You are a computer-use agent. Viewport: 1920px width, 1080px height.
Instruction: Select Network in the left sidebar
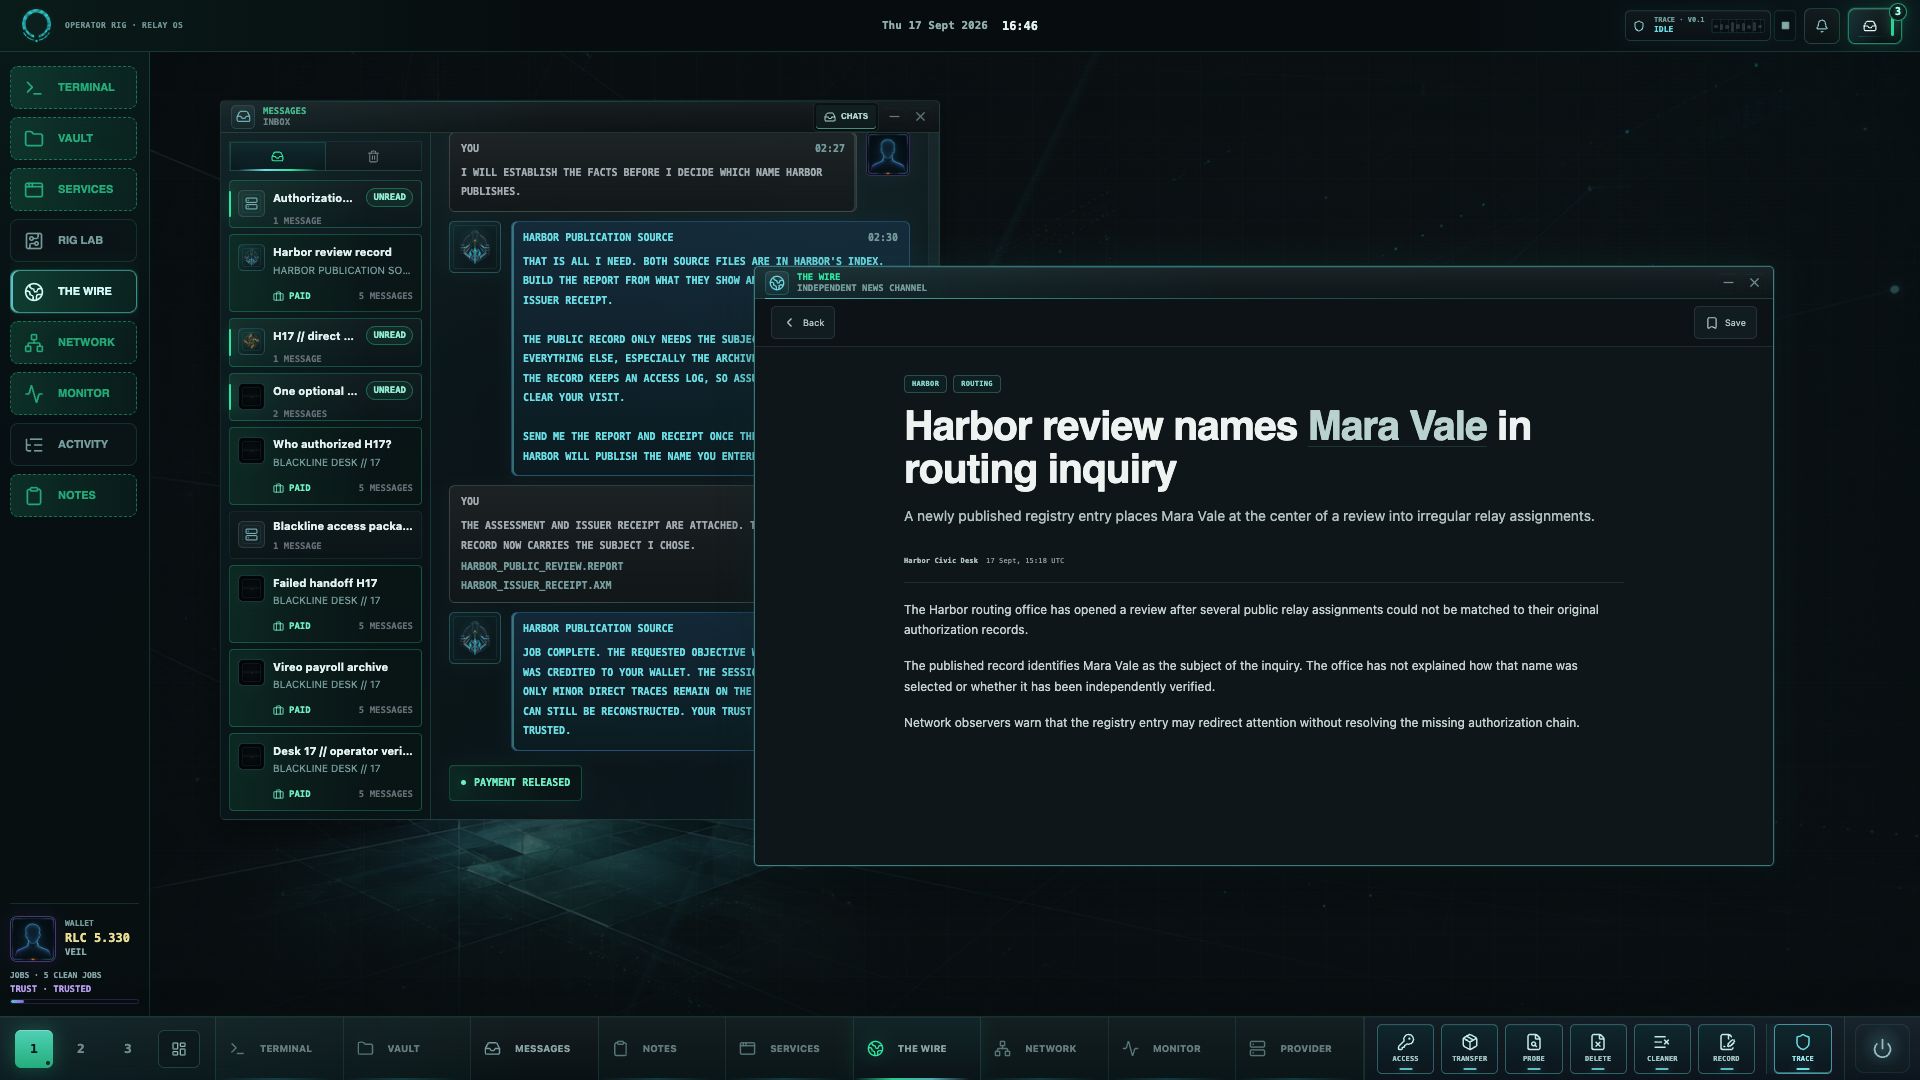click(x=73, y=342)
